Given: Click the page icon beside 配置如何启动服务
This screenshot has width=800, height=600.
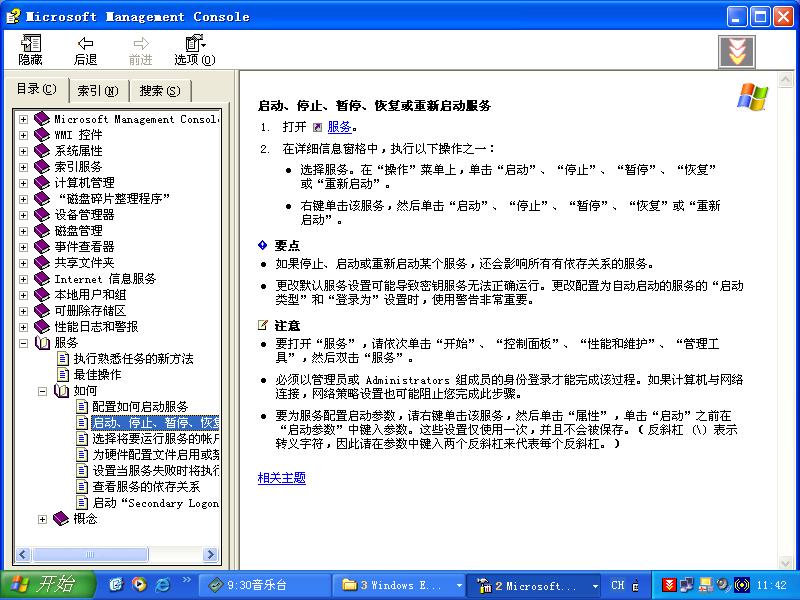Looking at the screenshot, I should tap(82, 407).
